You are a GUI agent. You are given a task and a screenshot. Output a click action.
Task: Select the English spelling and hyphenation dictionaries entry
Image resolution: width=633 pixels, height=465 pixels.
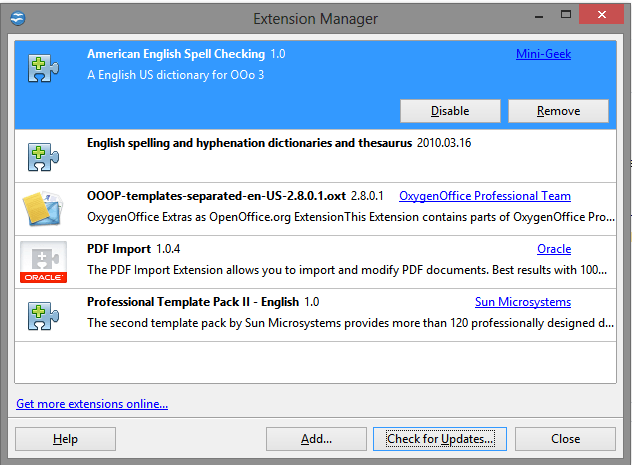pyautogui.click(x=315, y=156)
